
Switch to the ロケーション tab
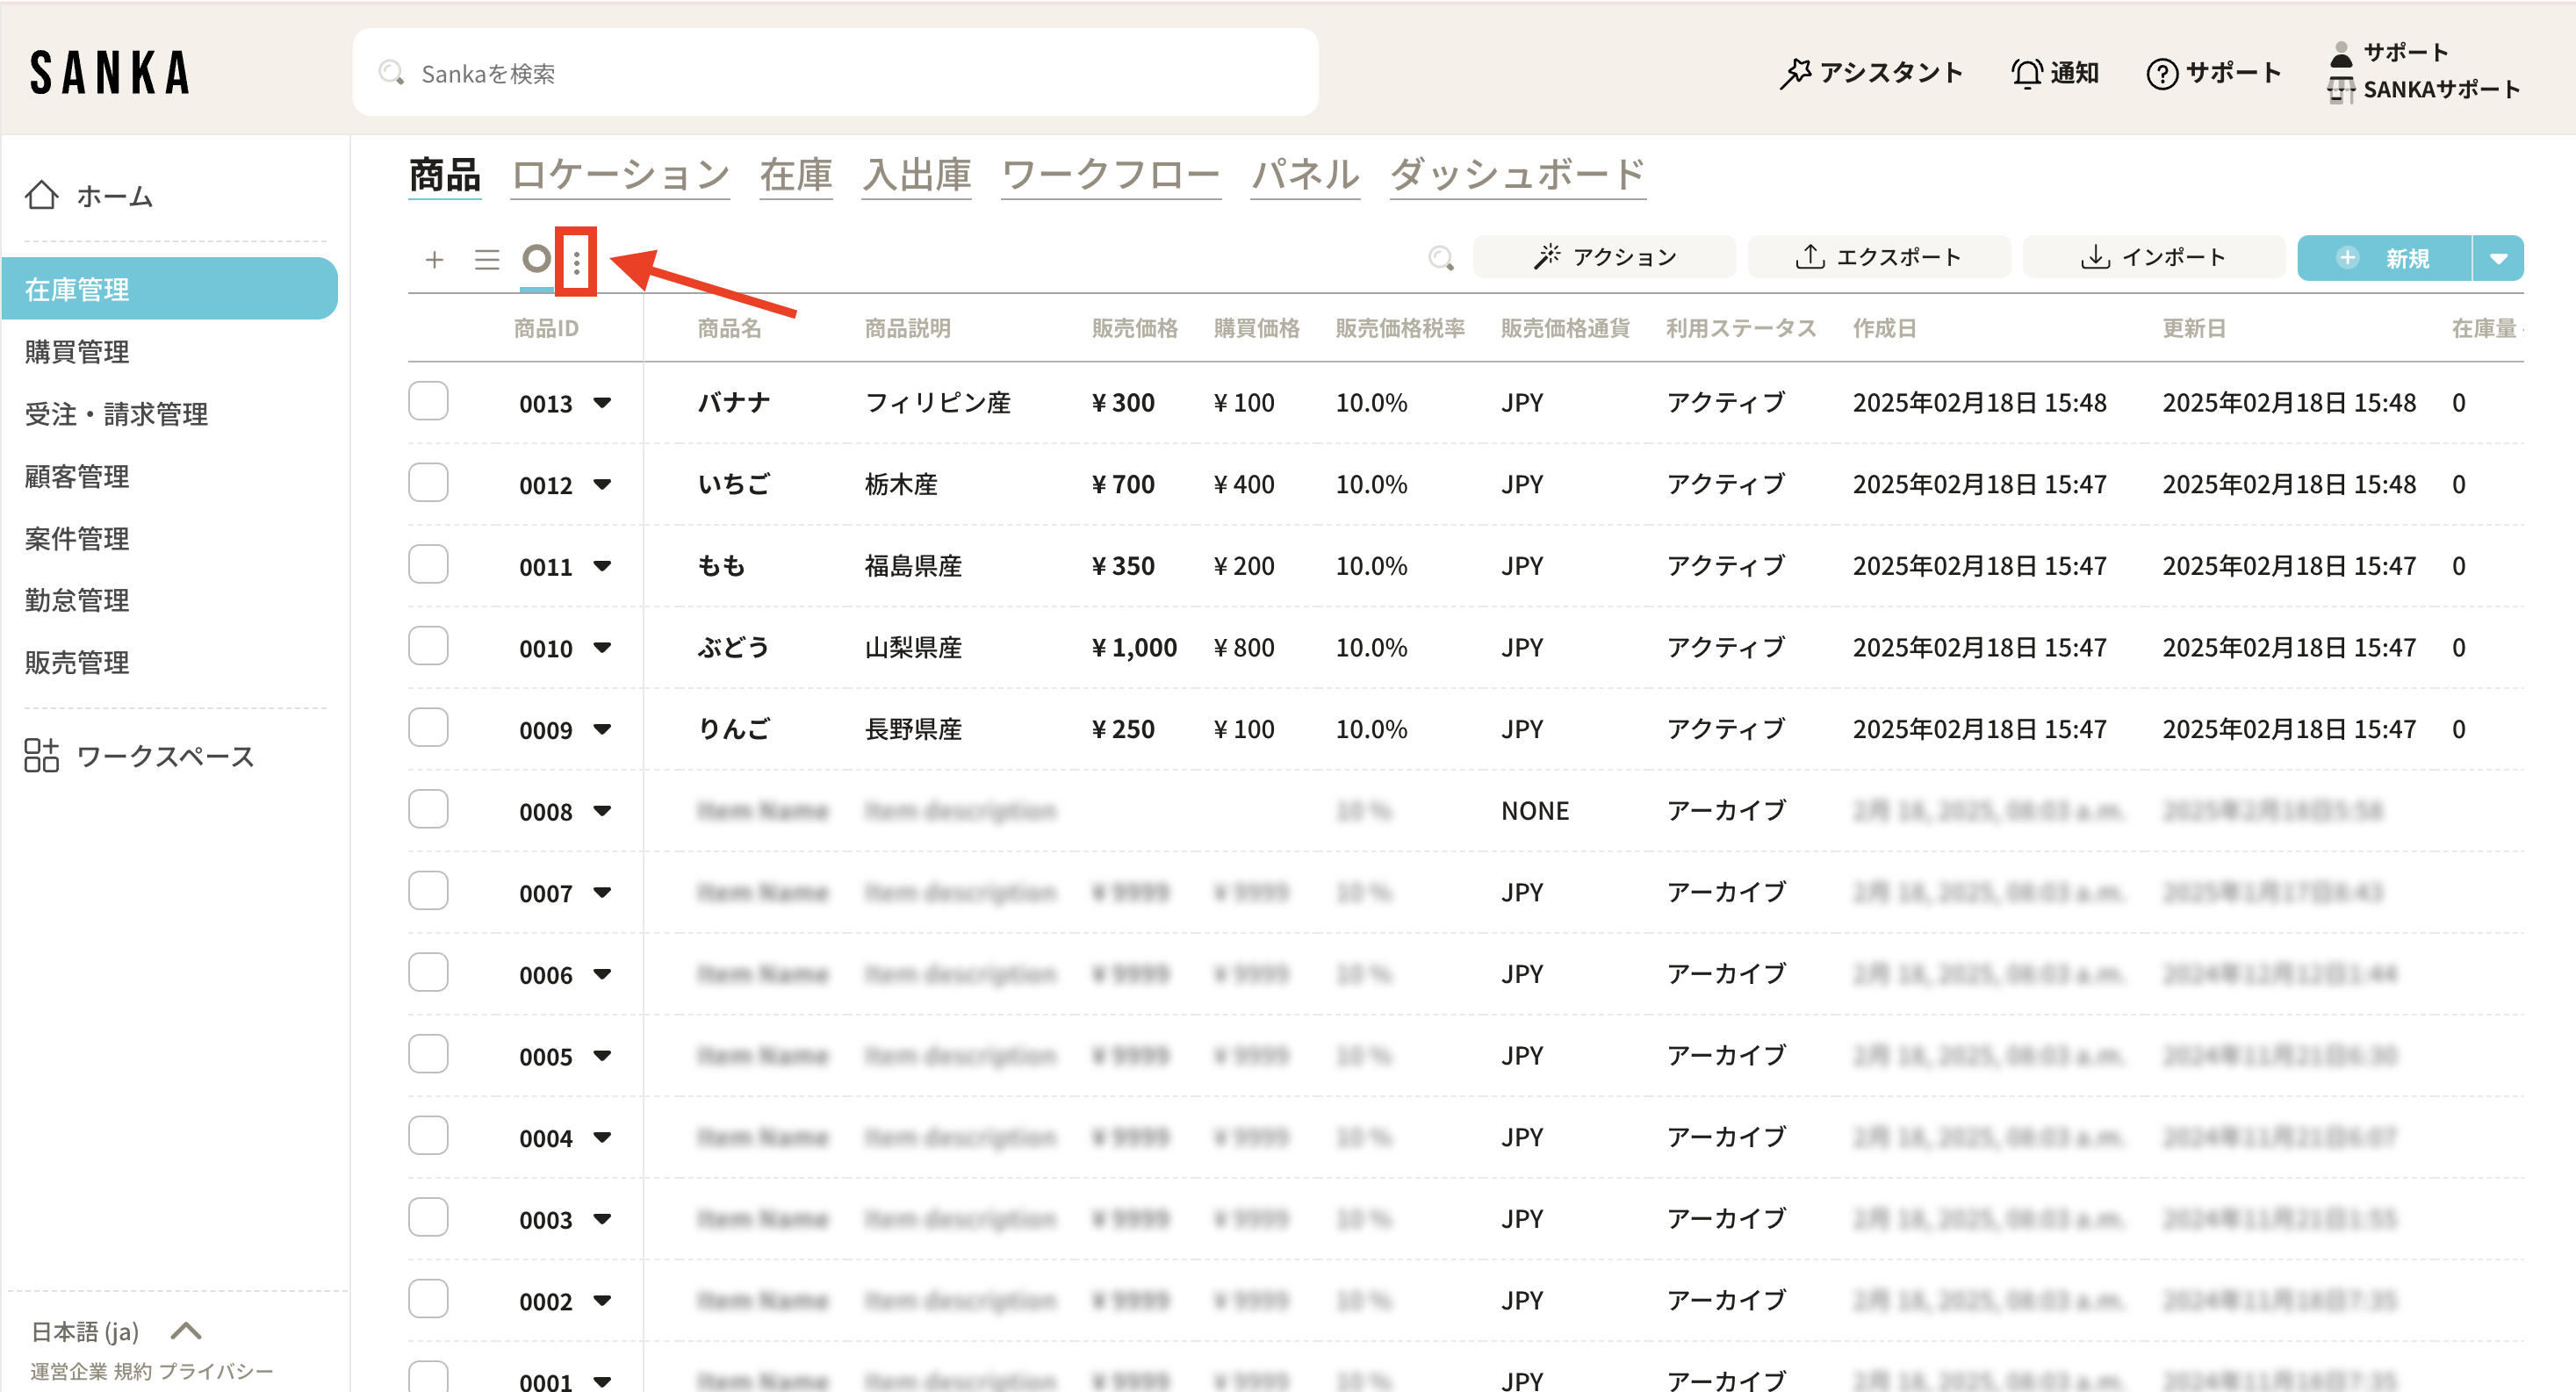pos(620,175)
